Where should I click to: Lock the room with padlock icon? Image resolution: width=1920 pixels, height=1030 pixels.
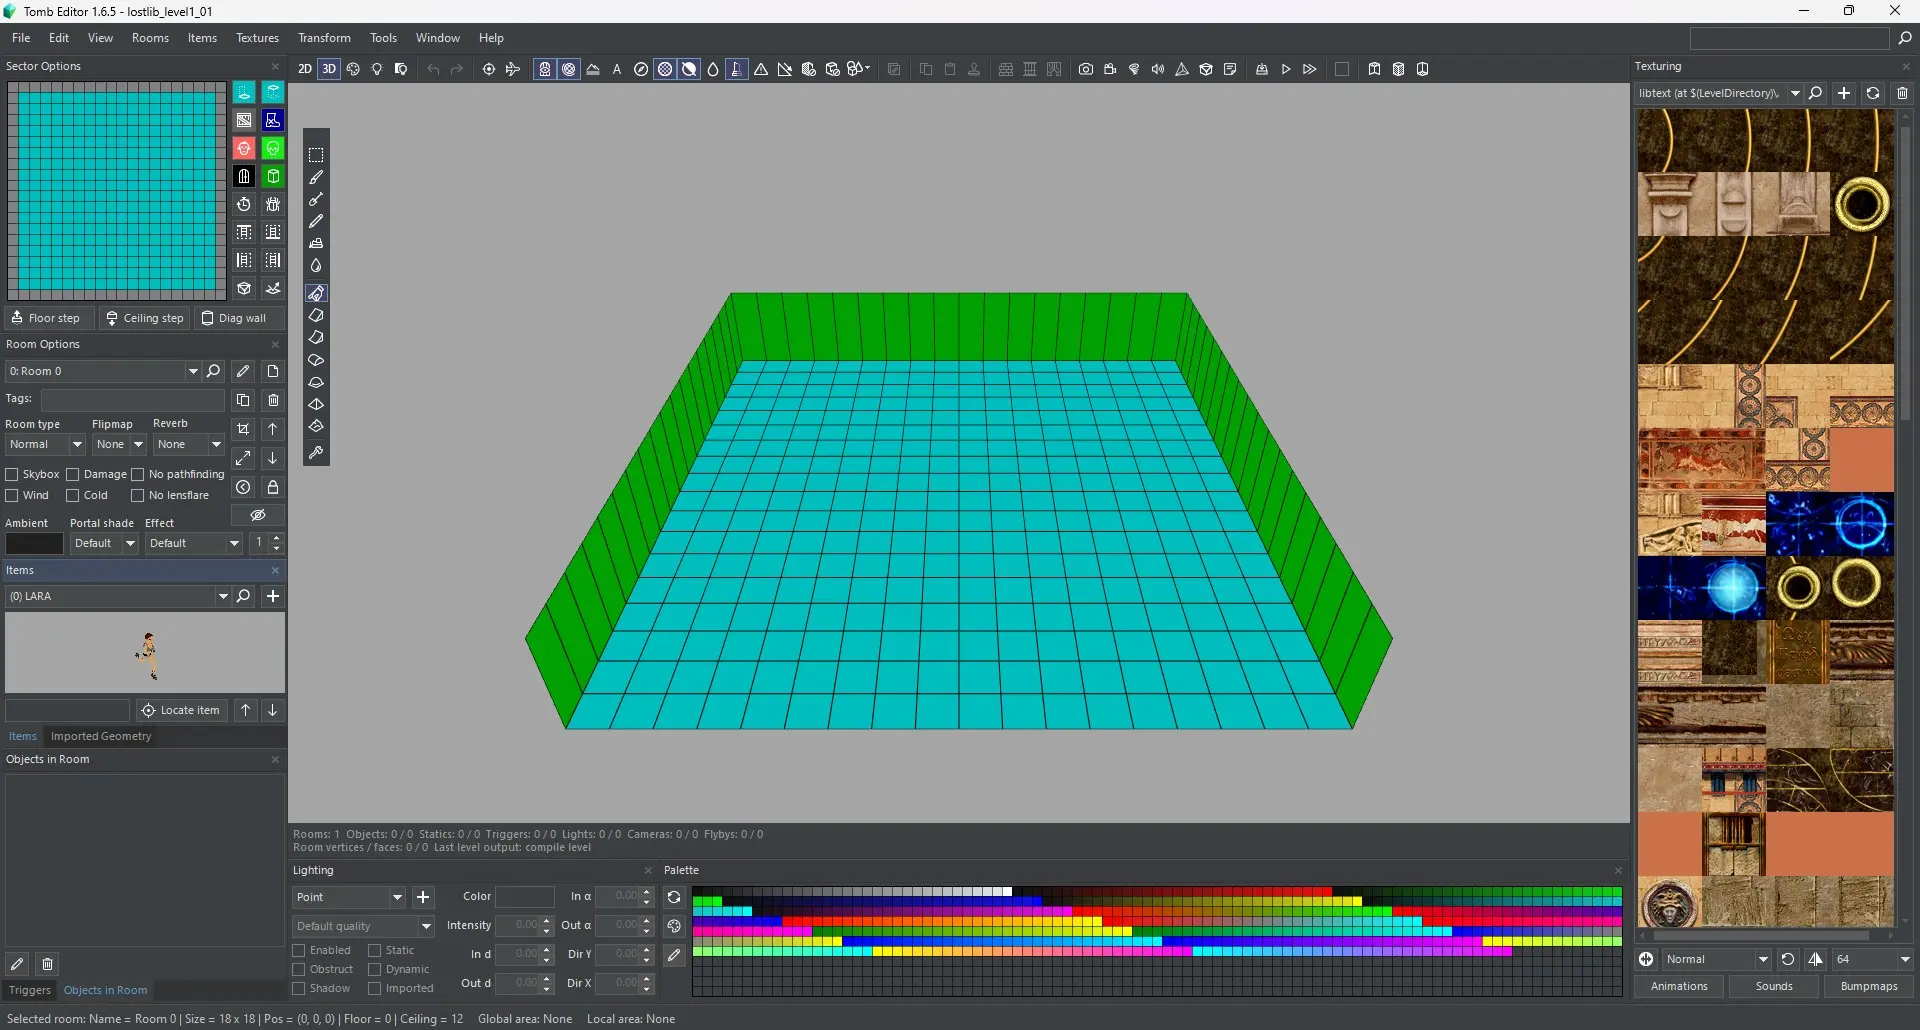(273, 487)
